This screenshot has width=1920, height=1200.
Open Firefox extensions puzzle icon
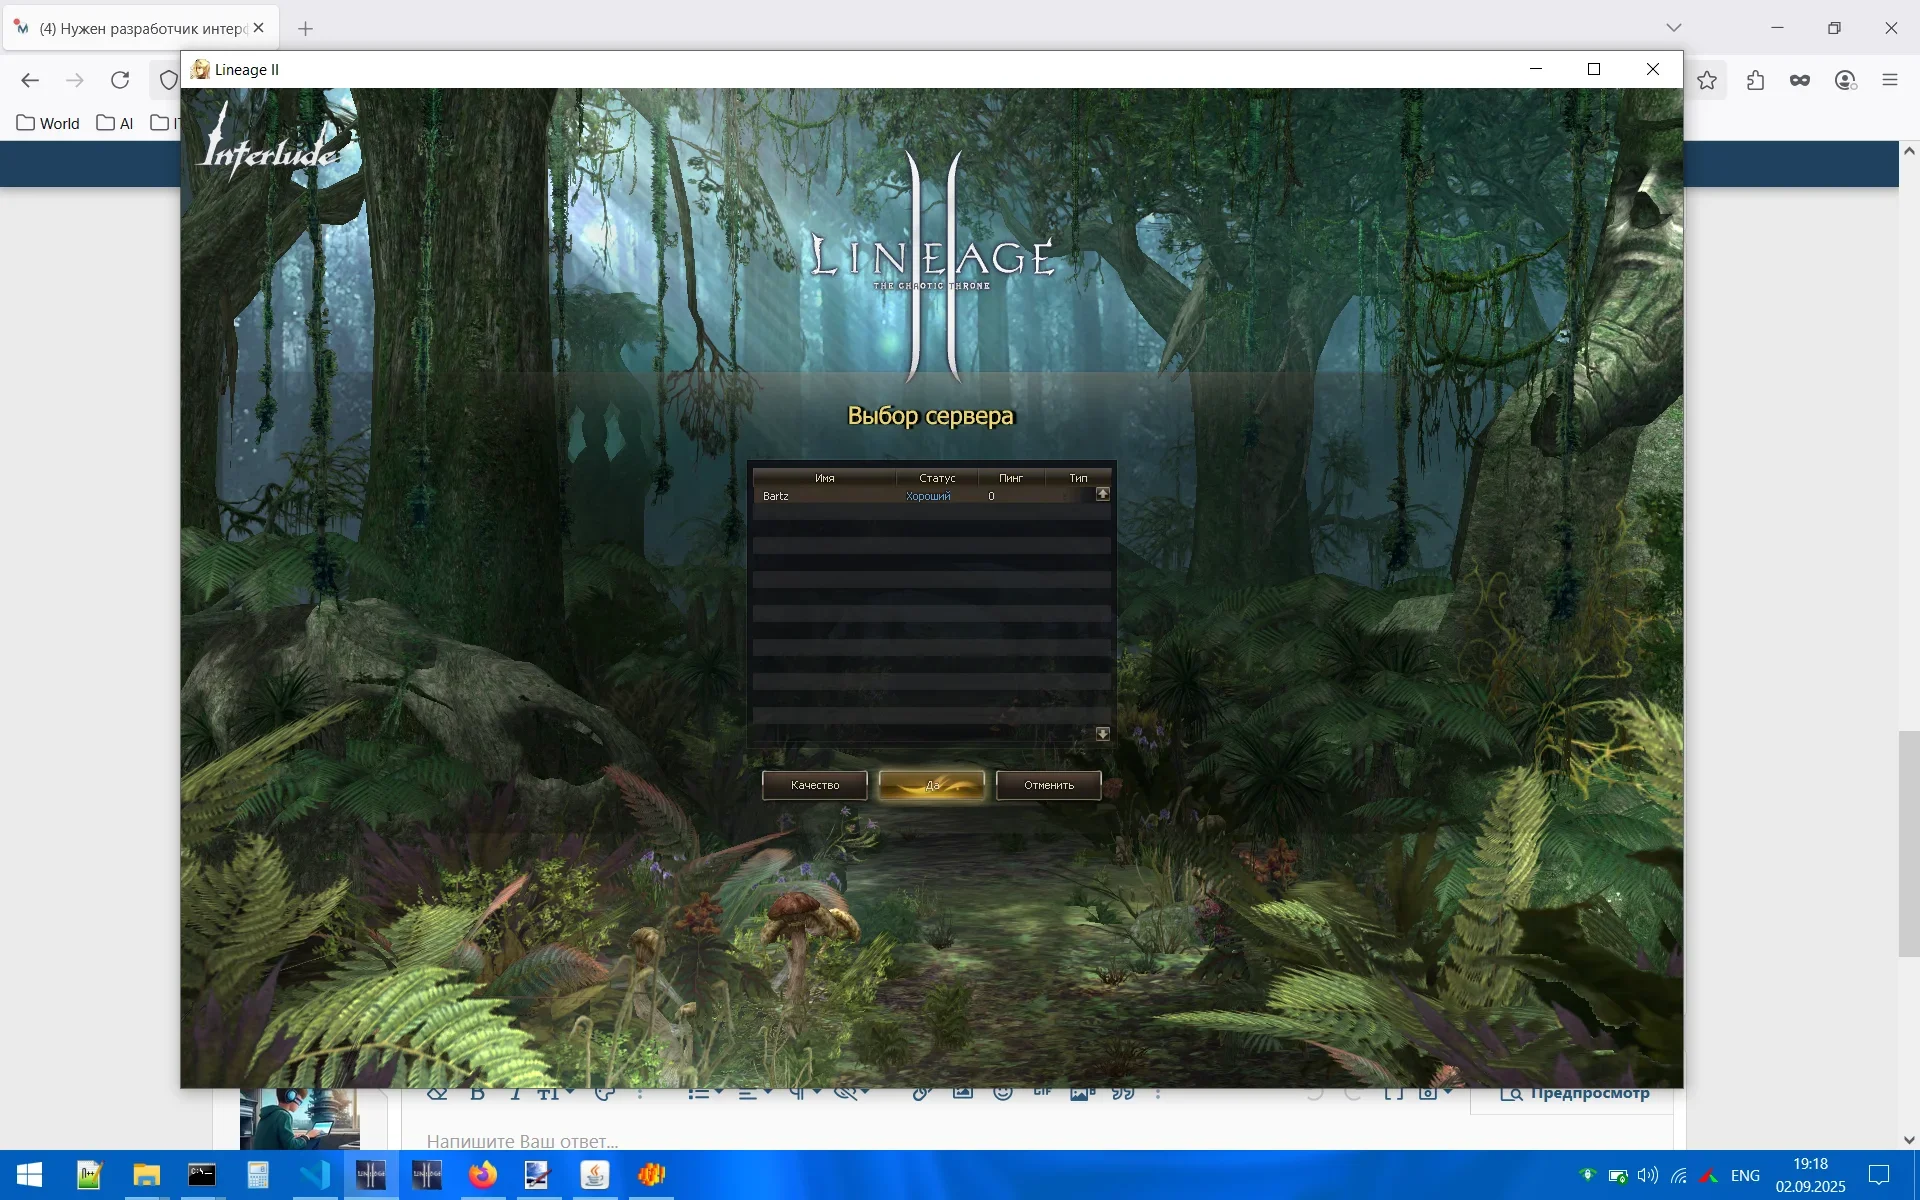(1755, 80)
